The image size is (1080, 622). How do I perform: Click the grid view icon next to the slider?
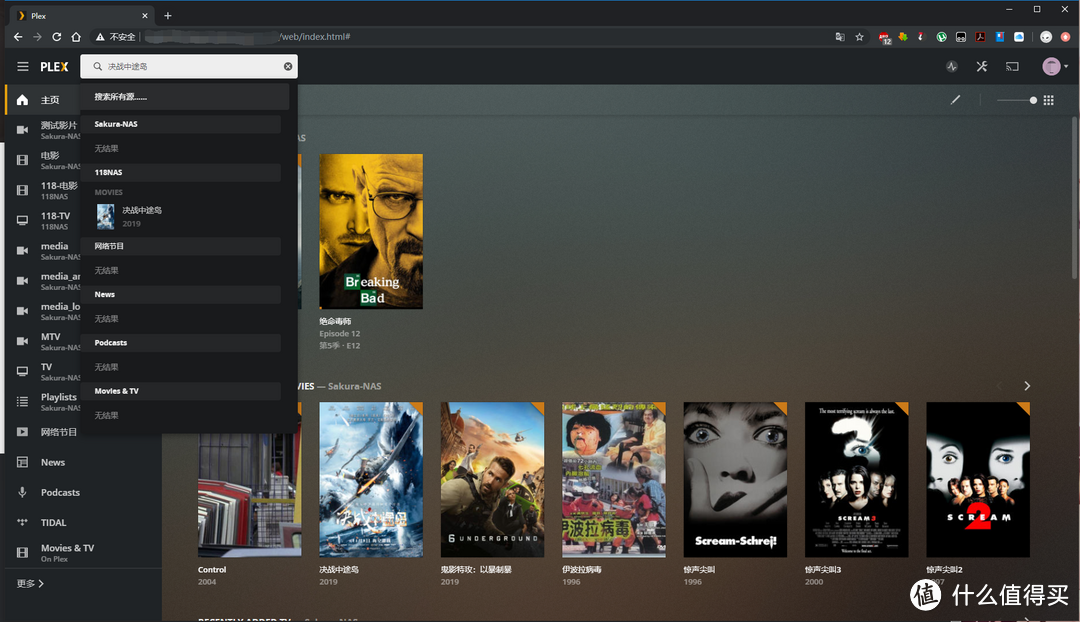click(1048, 101)
